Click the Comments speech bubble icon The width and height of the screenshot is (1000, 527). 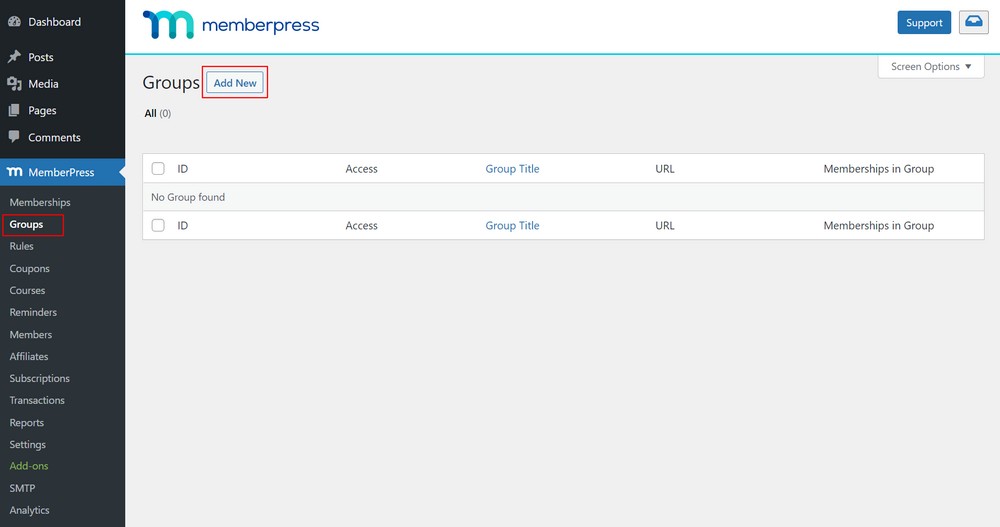coord(14,137)
